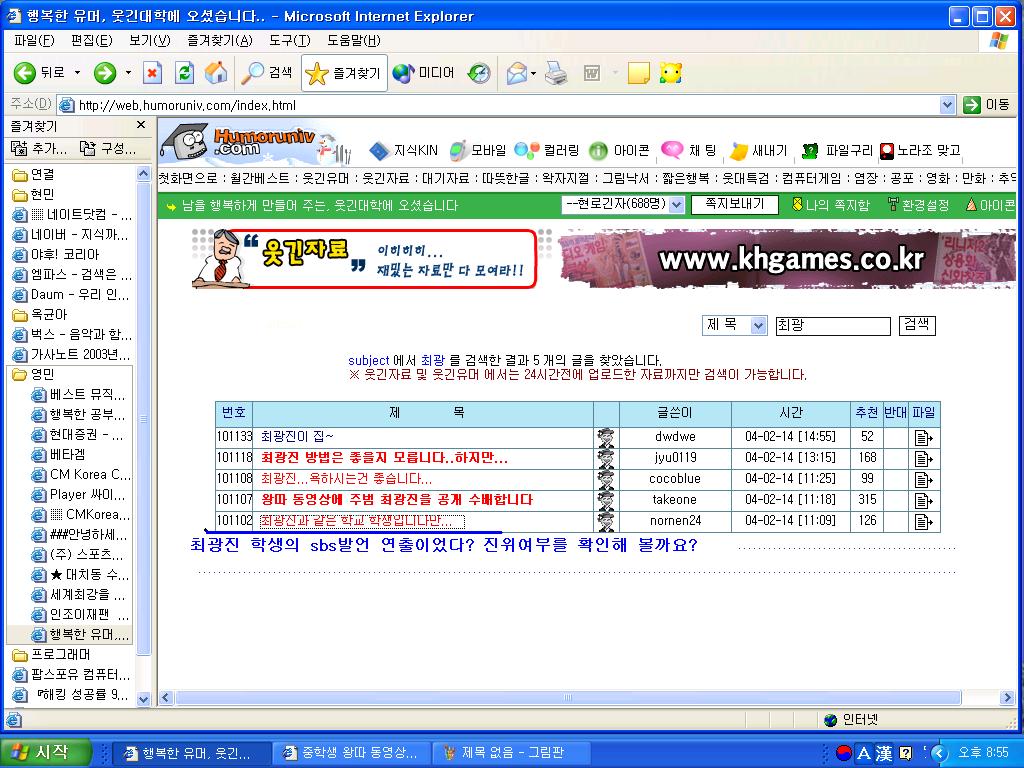This screenshot has width=1024, height=768.
Task: Open the Daum favorite link
Action: pyautogui.click(x=72, y=295)
